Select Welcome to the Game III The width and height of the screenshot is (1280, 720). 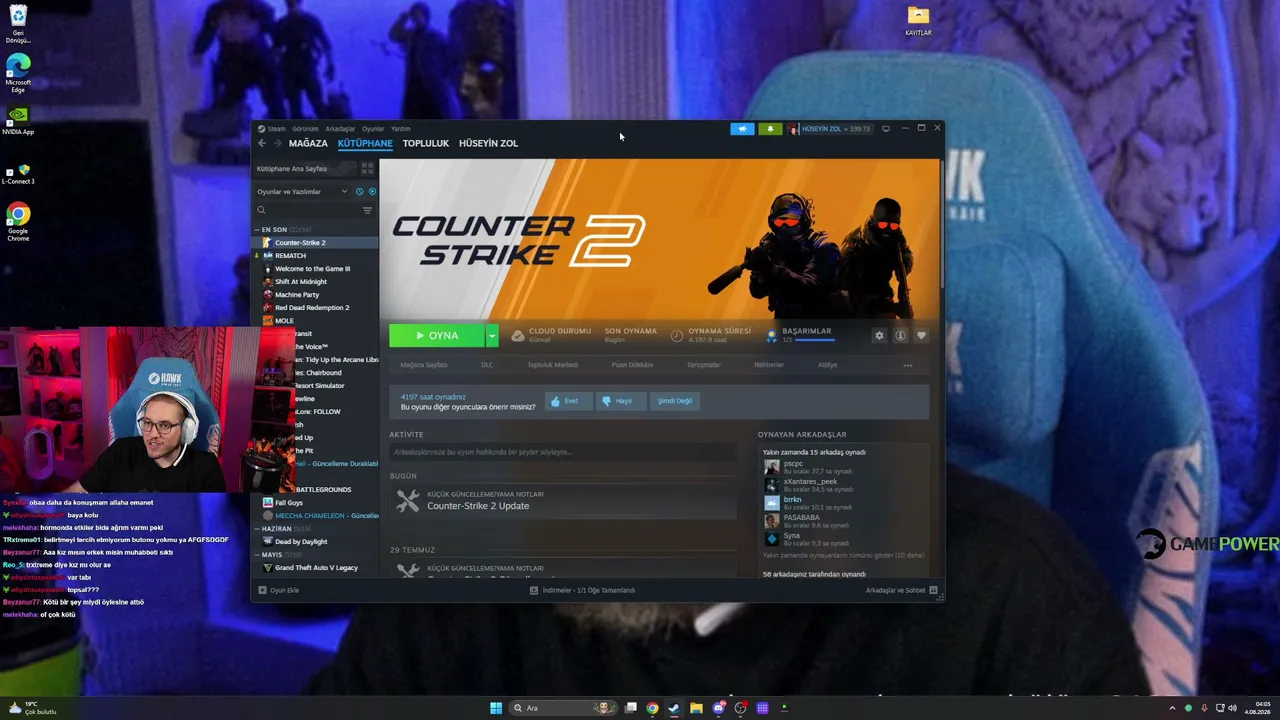316,269
